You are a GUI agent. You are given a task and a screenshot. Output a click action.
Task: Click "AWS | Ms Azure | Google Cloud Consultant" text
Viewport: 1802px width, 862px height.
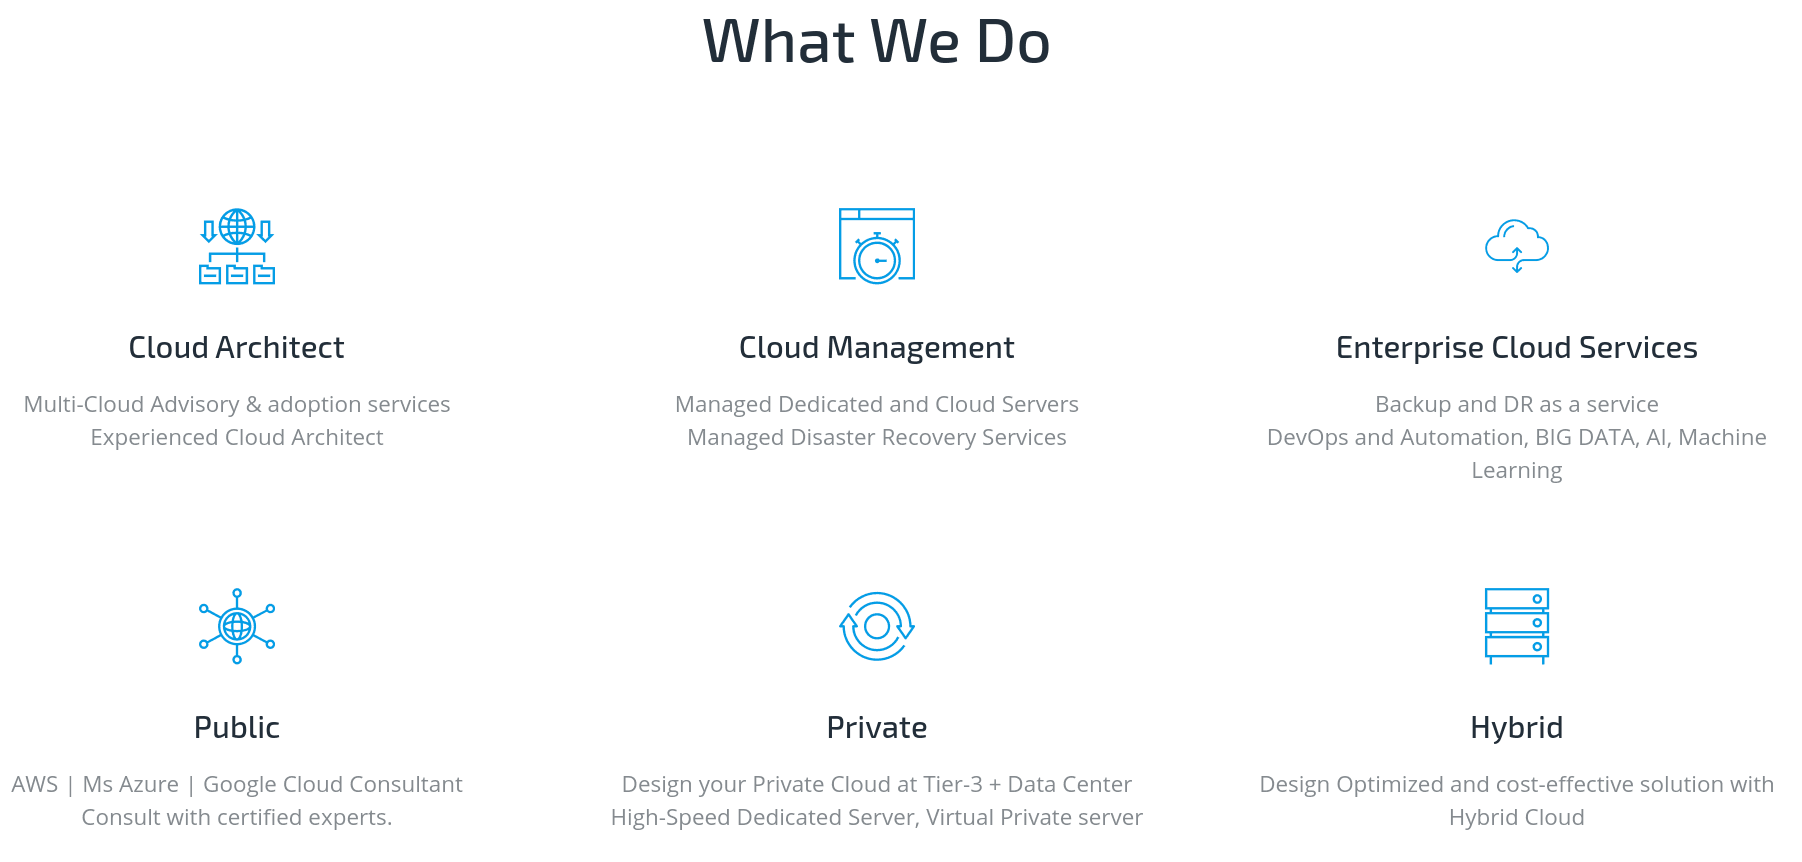coord(237,784)
